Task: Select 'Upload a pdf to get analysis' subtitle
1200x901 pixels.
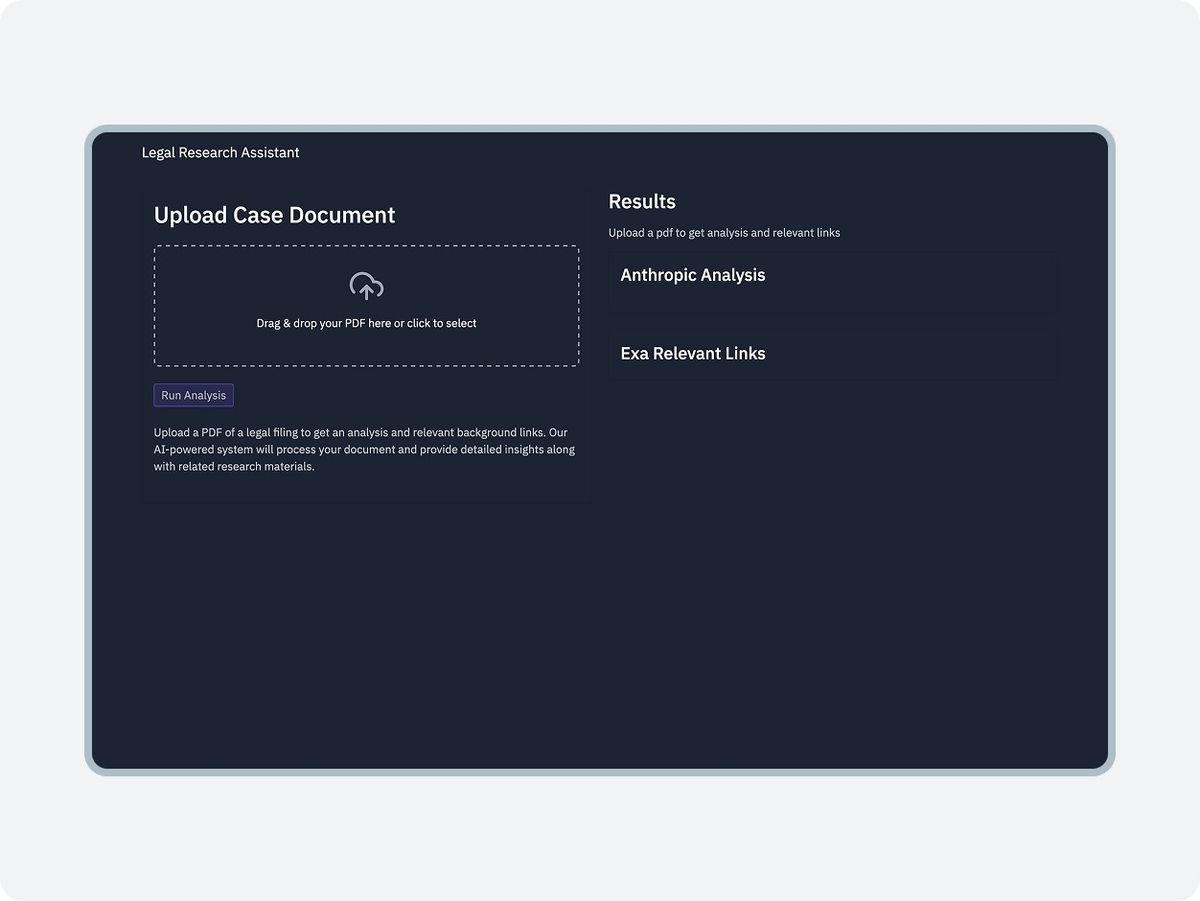Action: (x=724, y=232)
